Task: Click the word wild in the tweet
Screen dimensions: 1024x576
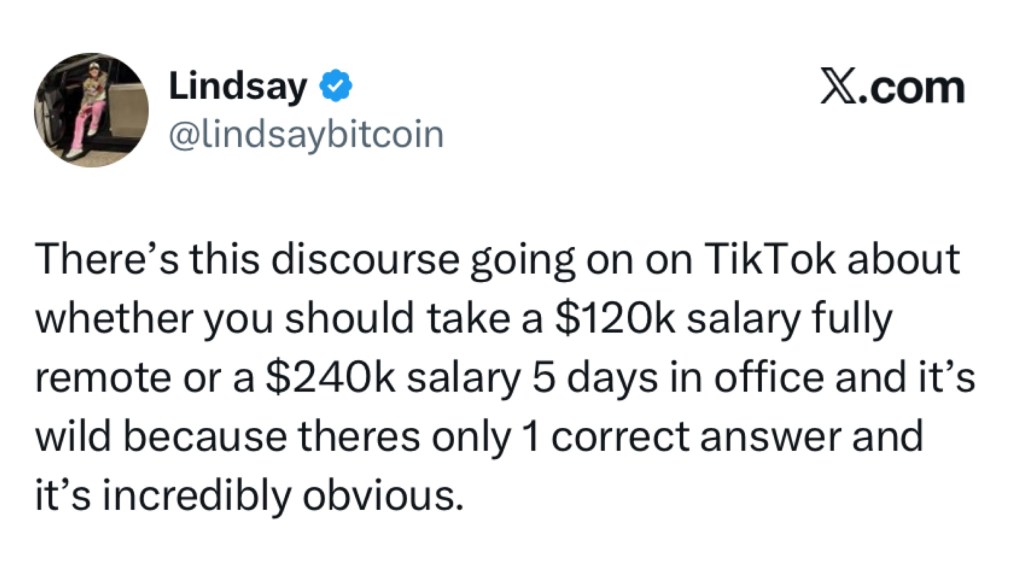Action: (75, 435)
